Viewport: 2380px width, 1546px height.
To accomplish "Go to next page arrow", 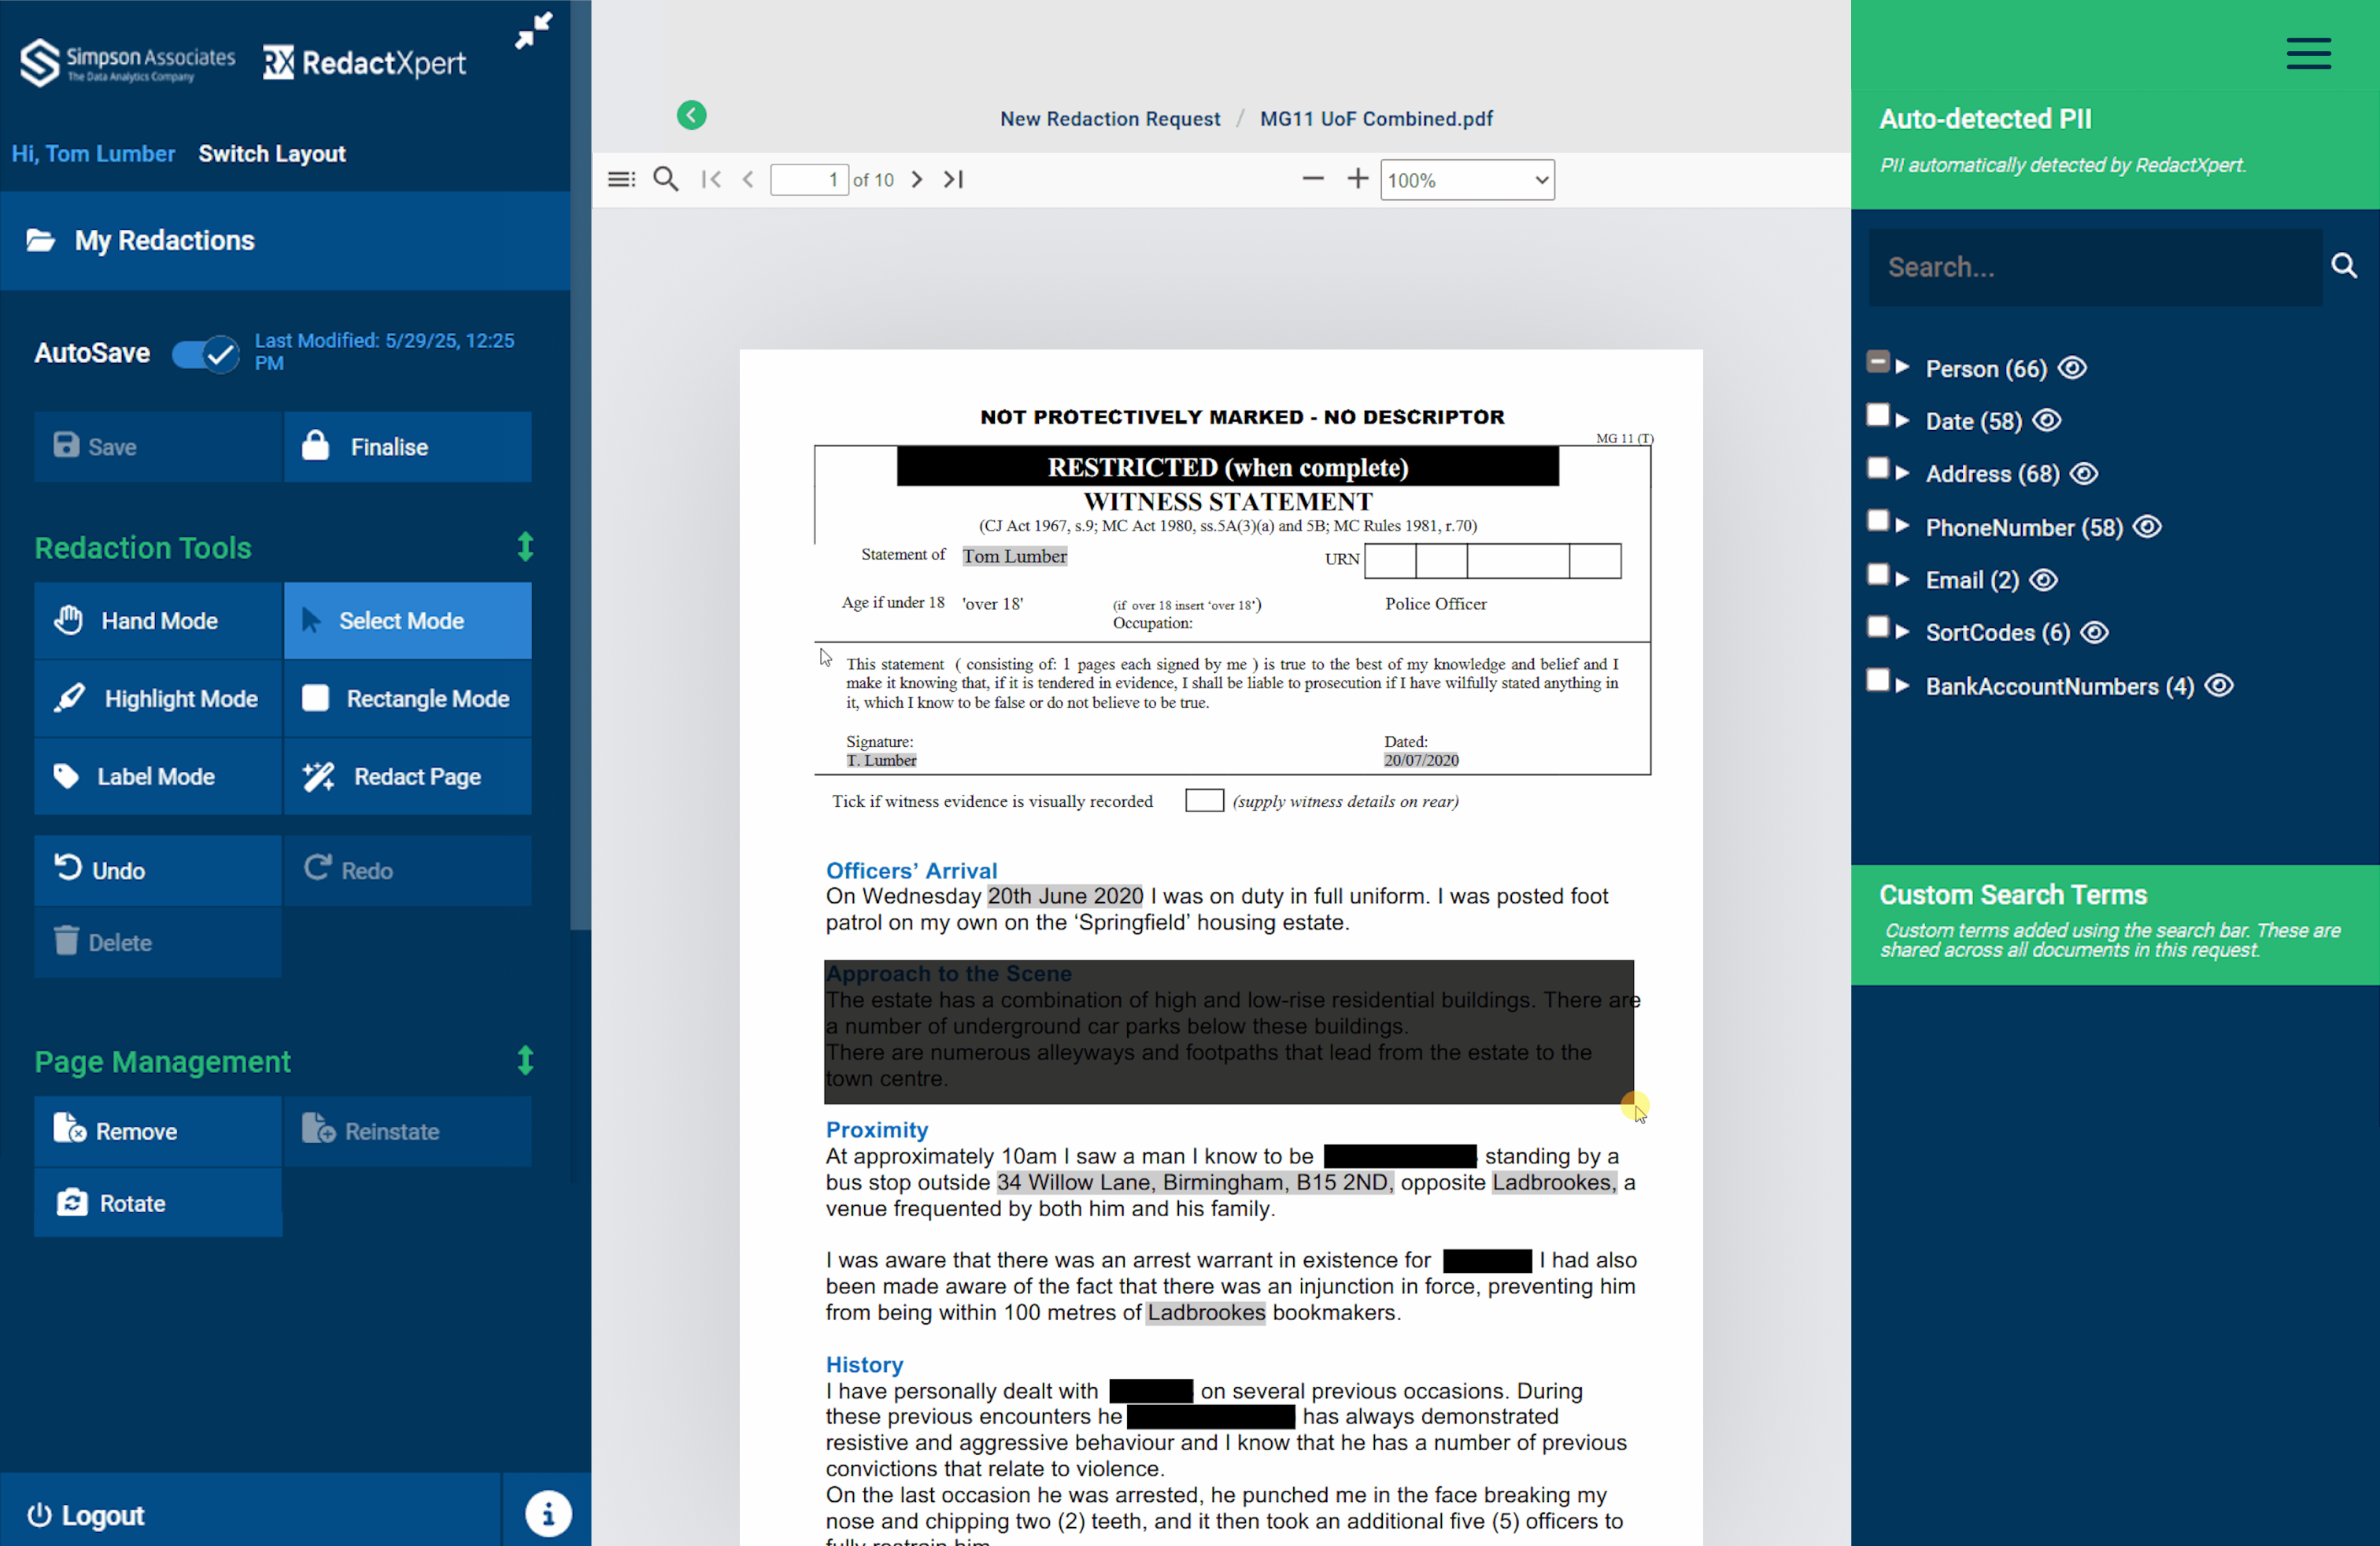I will click(x=916, y=179).
